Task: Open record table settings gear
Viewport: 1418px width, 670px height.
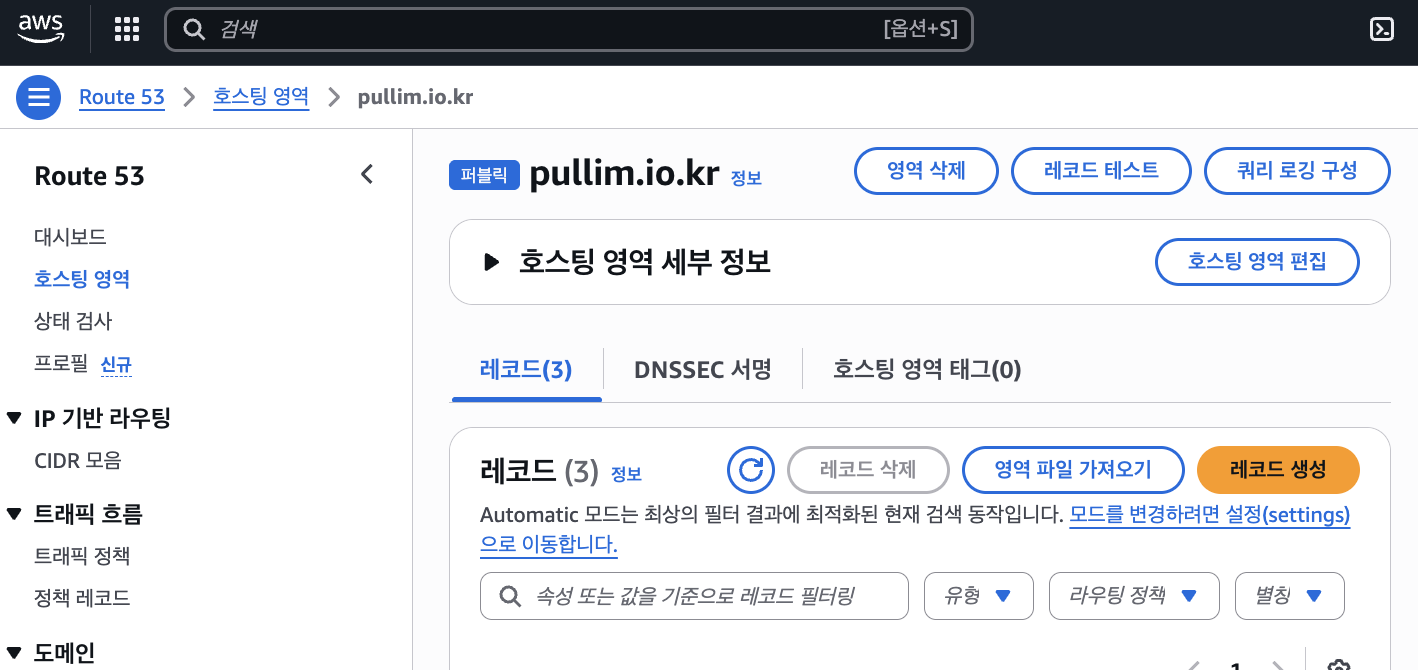Action: 1339,665
